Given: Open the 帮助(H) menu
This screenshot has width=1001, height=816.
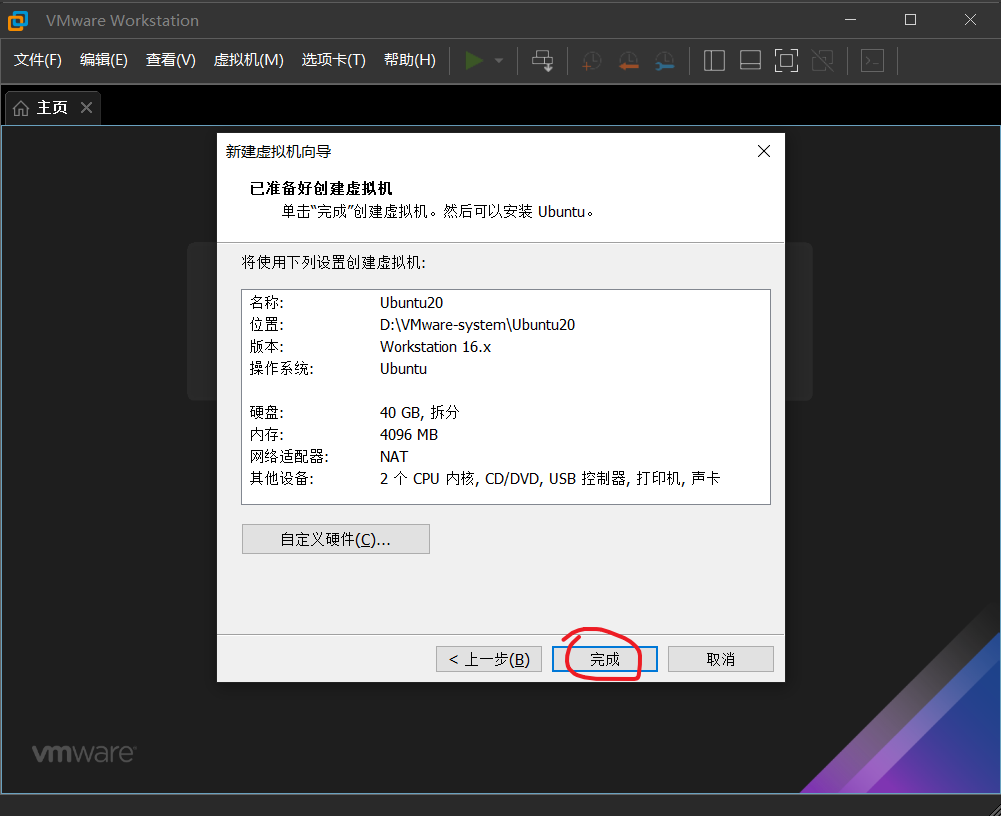Looking at the screenshot, I should click(x=409, y=60).
